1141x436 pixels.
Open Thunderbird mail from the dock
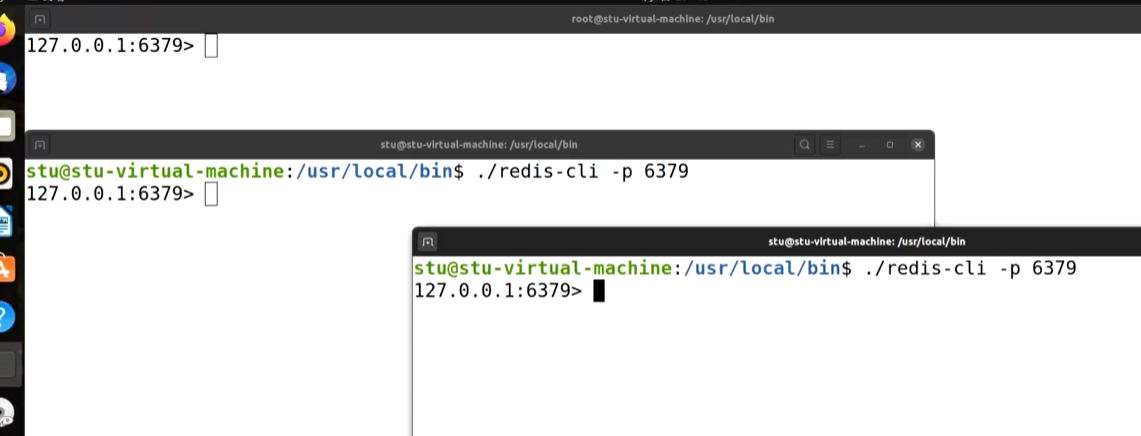coord(6,79)
